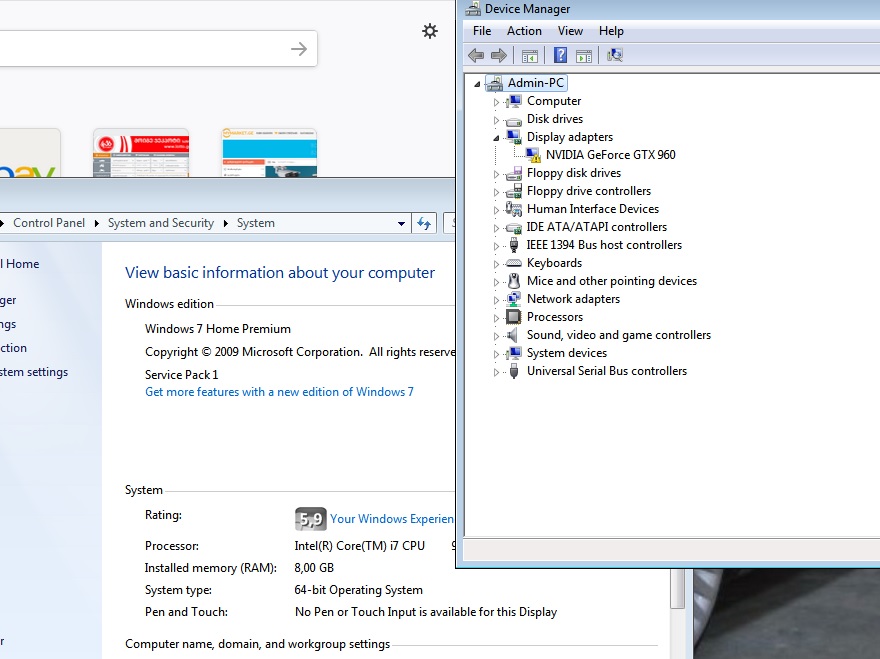This screenshot has height=659, width=880.
Task: Click the Back arrow in Device Manager toolbar
Action: coord(476,56)
